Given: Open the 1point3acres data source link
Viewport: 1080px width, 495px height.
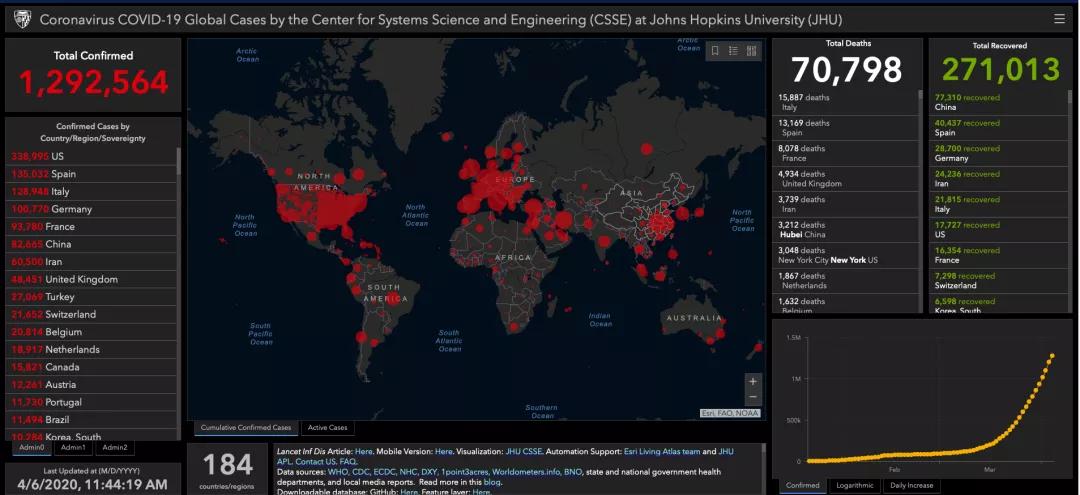Looking at the screenshot, I should coord(465,472).
